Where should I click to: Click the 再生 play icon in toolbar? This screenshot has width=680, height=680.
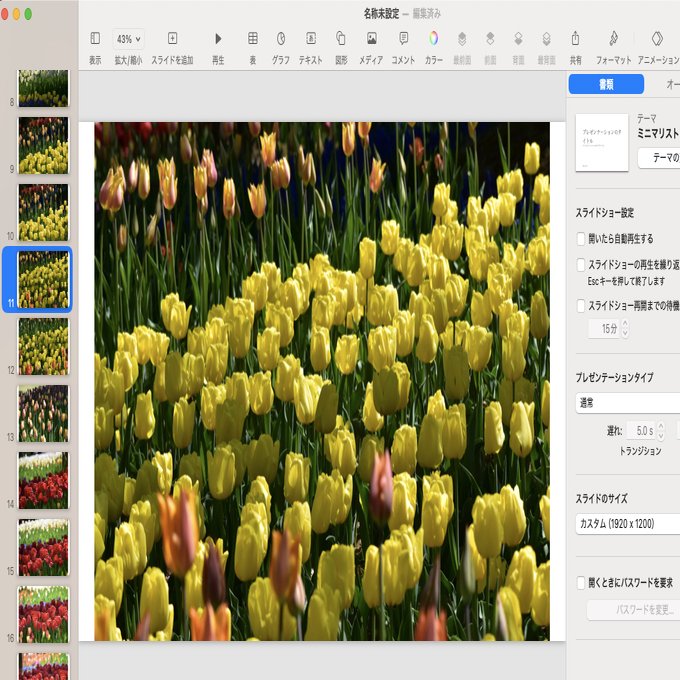click(x=218, y=39)
